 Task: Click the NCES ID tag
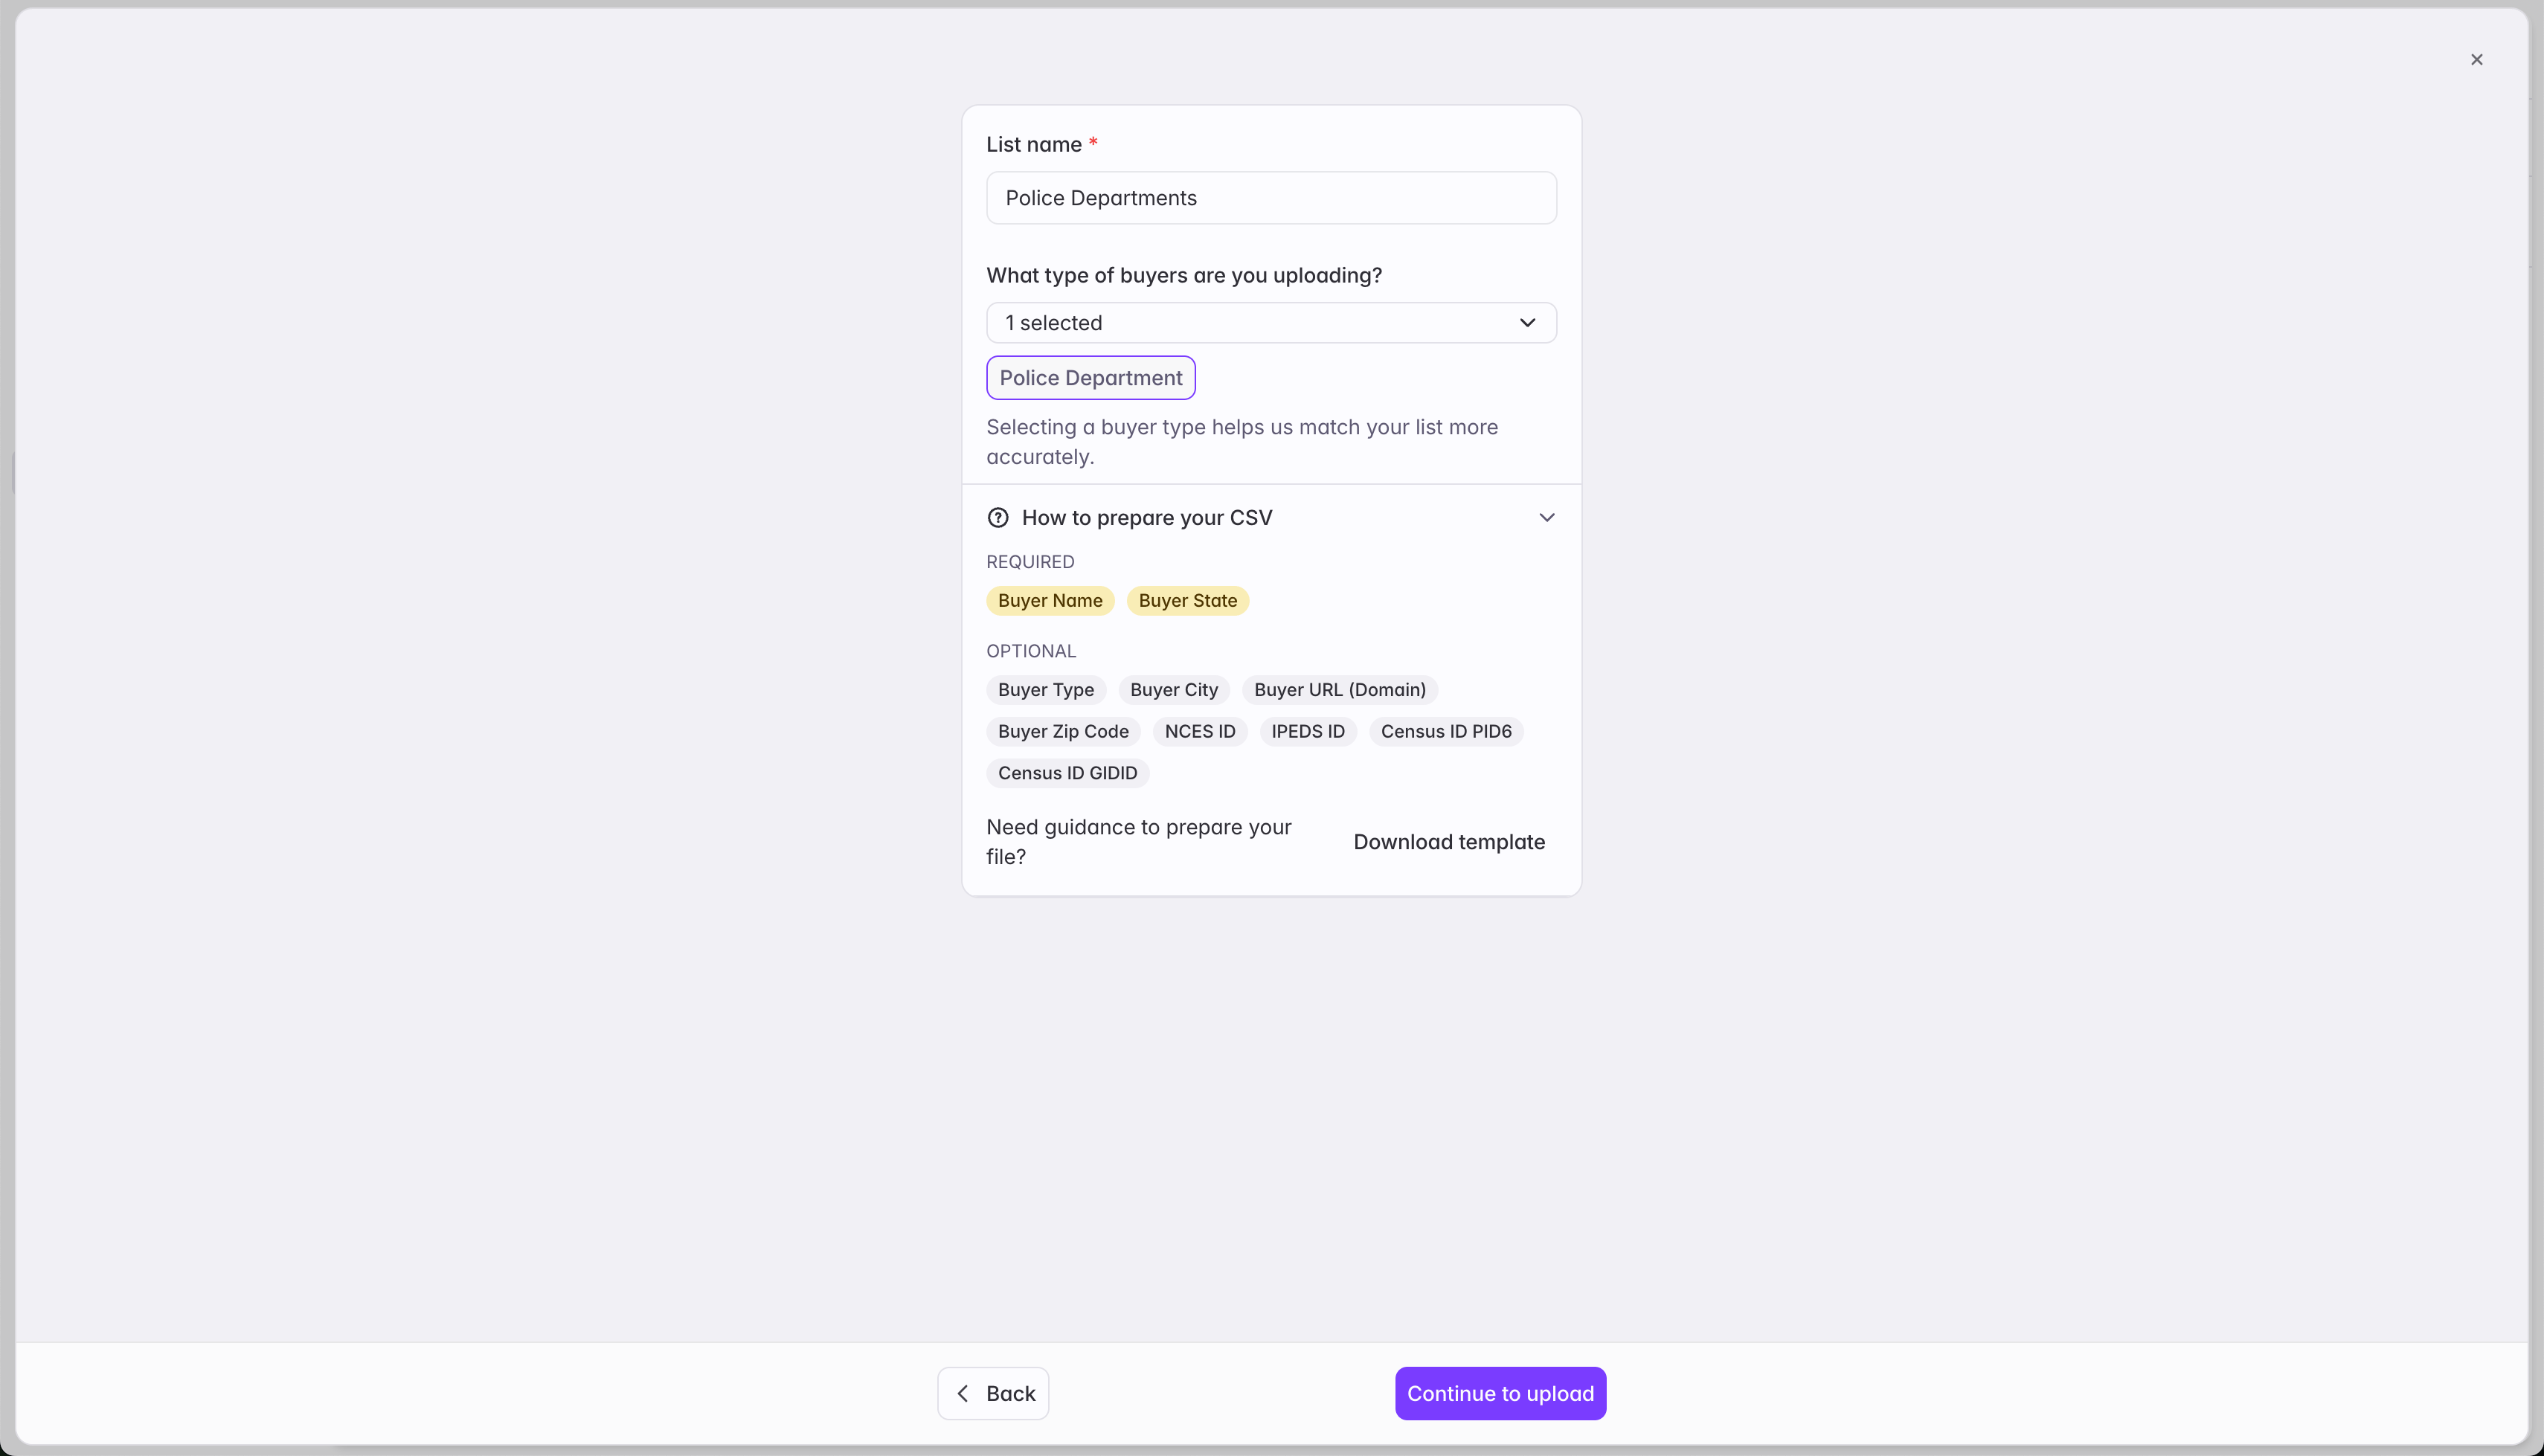[1199, 732]
